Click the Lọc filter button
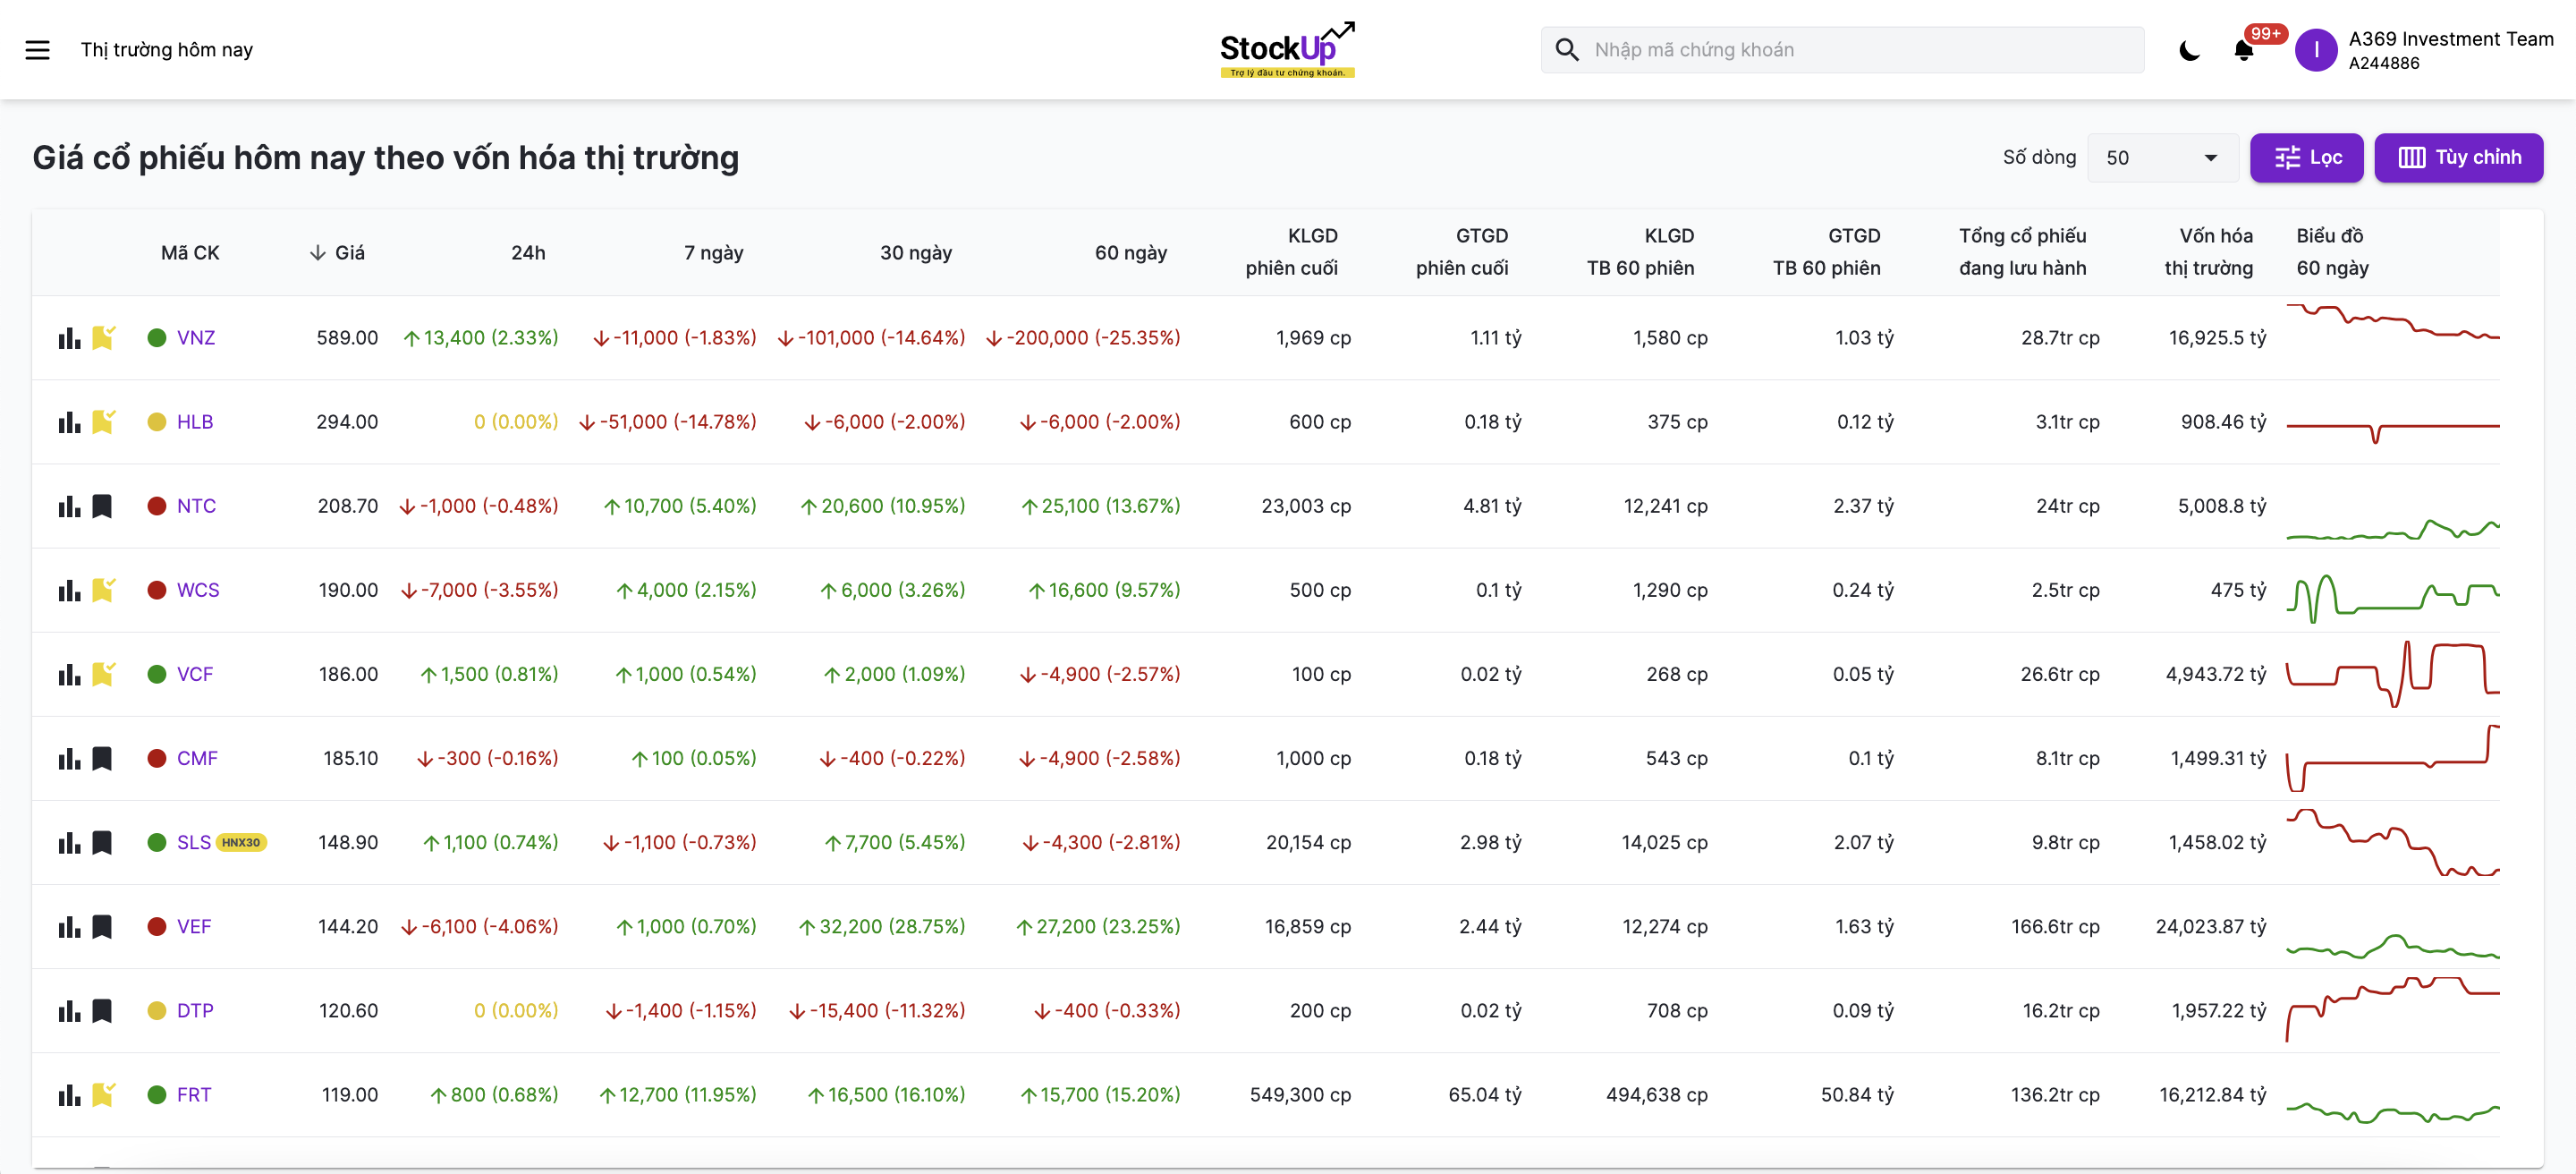Viewport: 2576px width, 1174px height. coord(2306,158)
